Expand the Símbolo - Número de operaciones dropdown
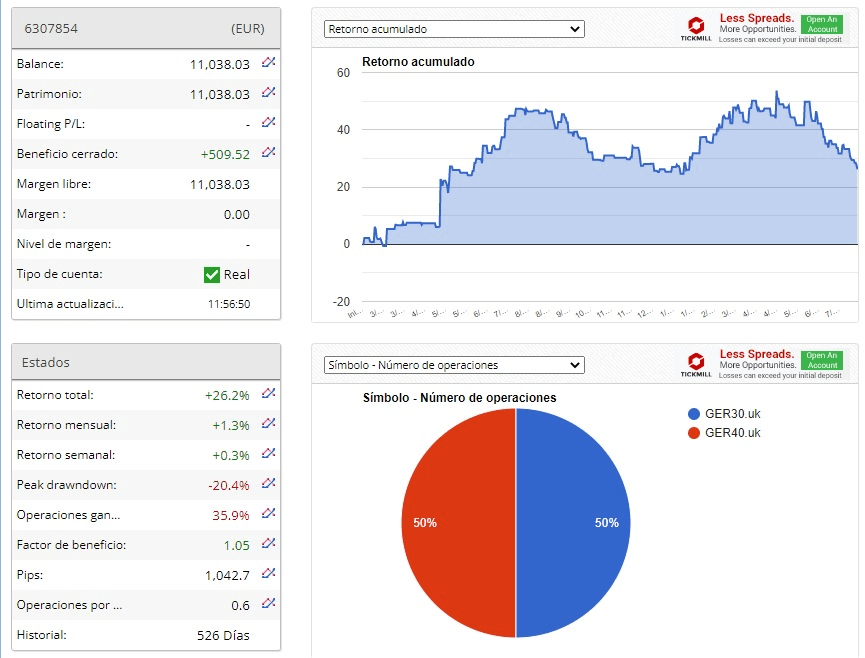This screenshot has height=658, width=865. click(x=454, y=365)
